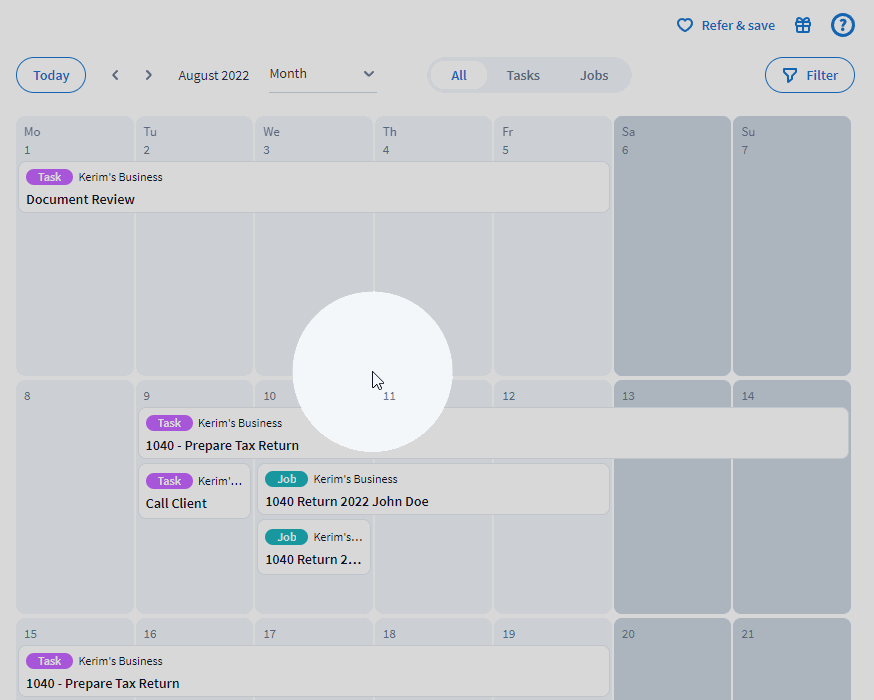Open the Filter options

point(809,75)
